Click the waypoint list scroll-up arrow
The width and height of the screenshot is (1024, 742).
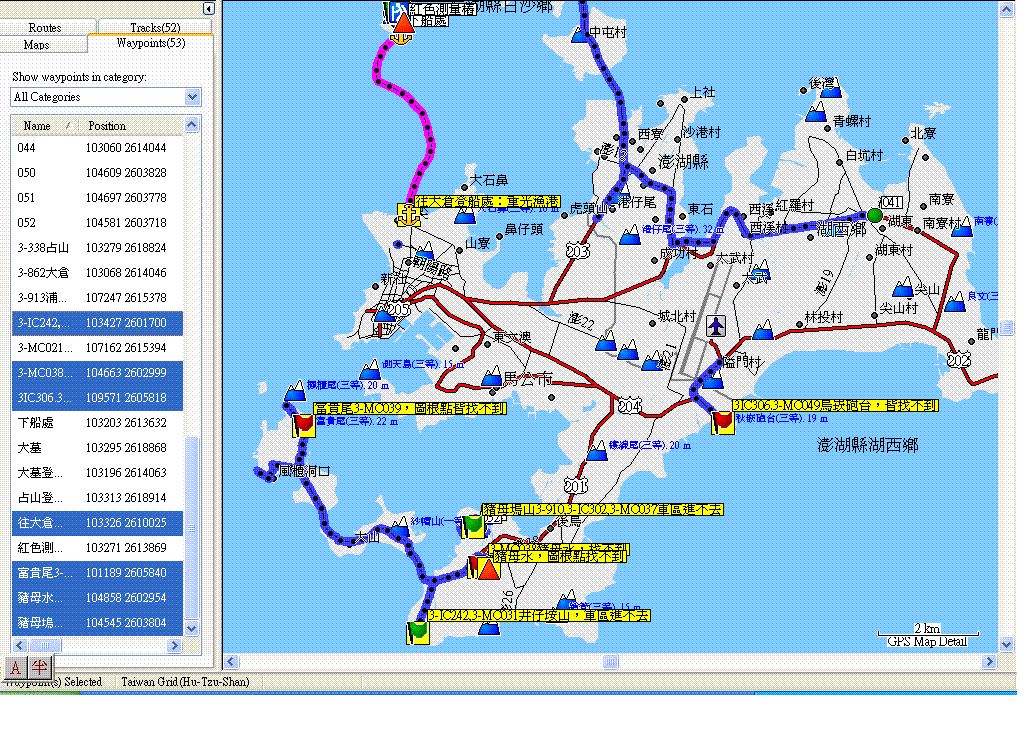tap(191, 125)
